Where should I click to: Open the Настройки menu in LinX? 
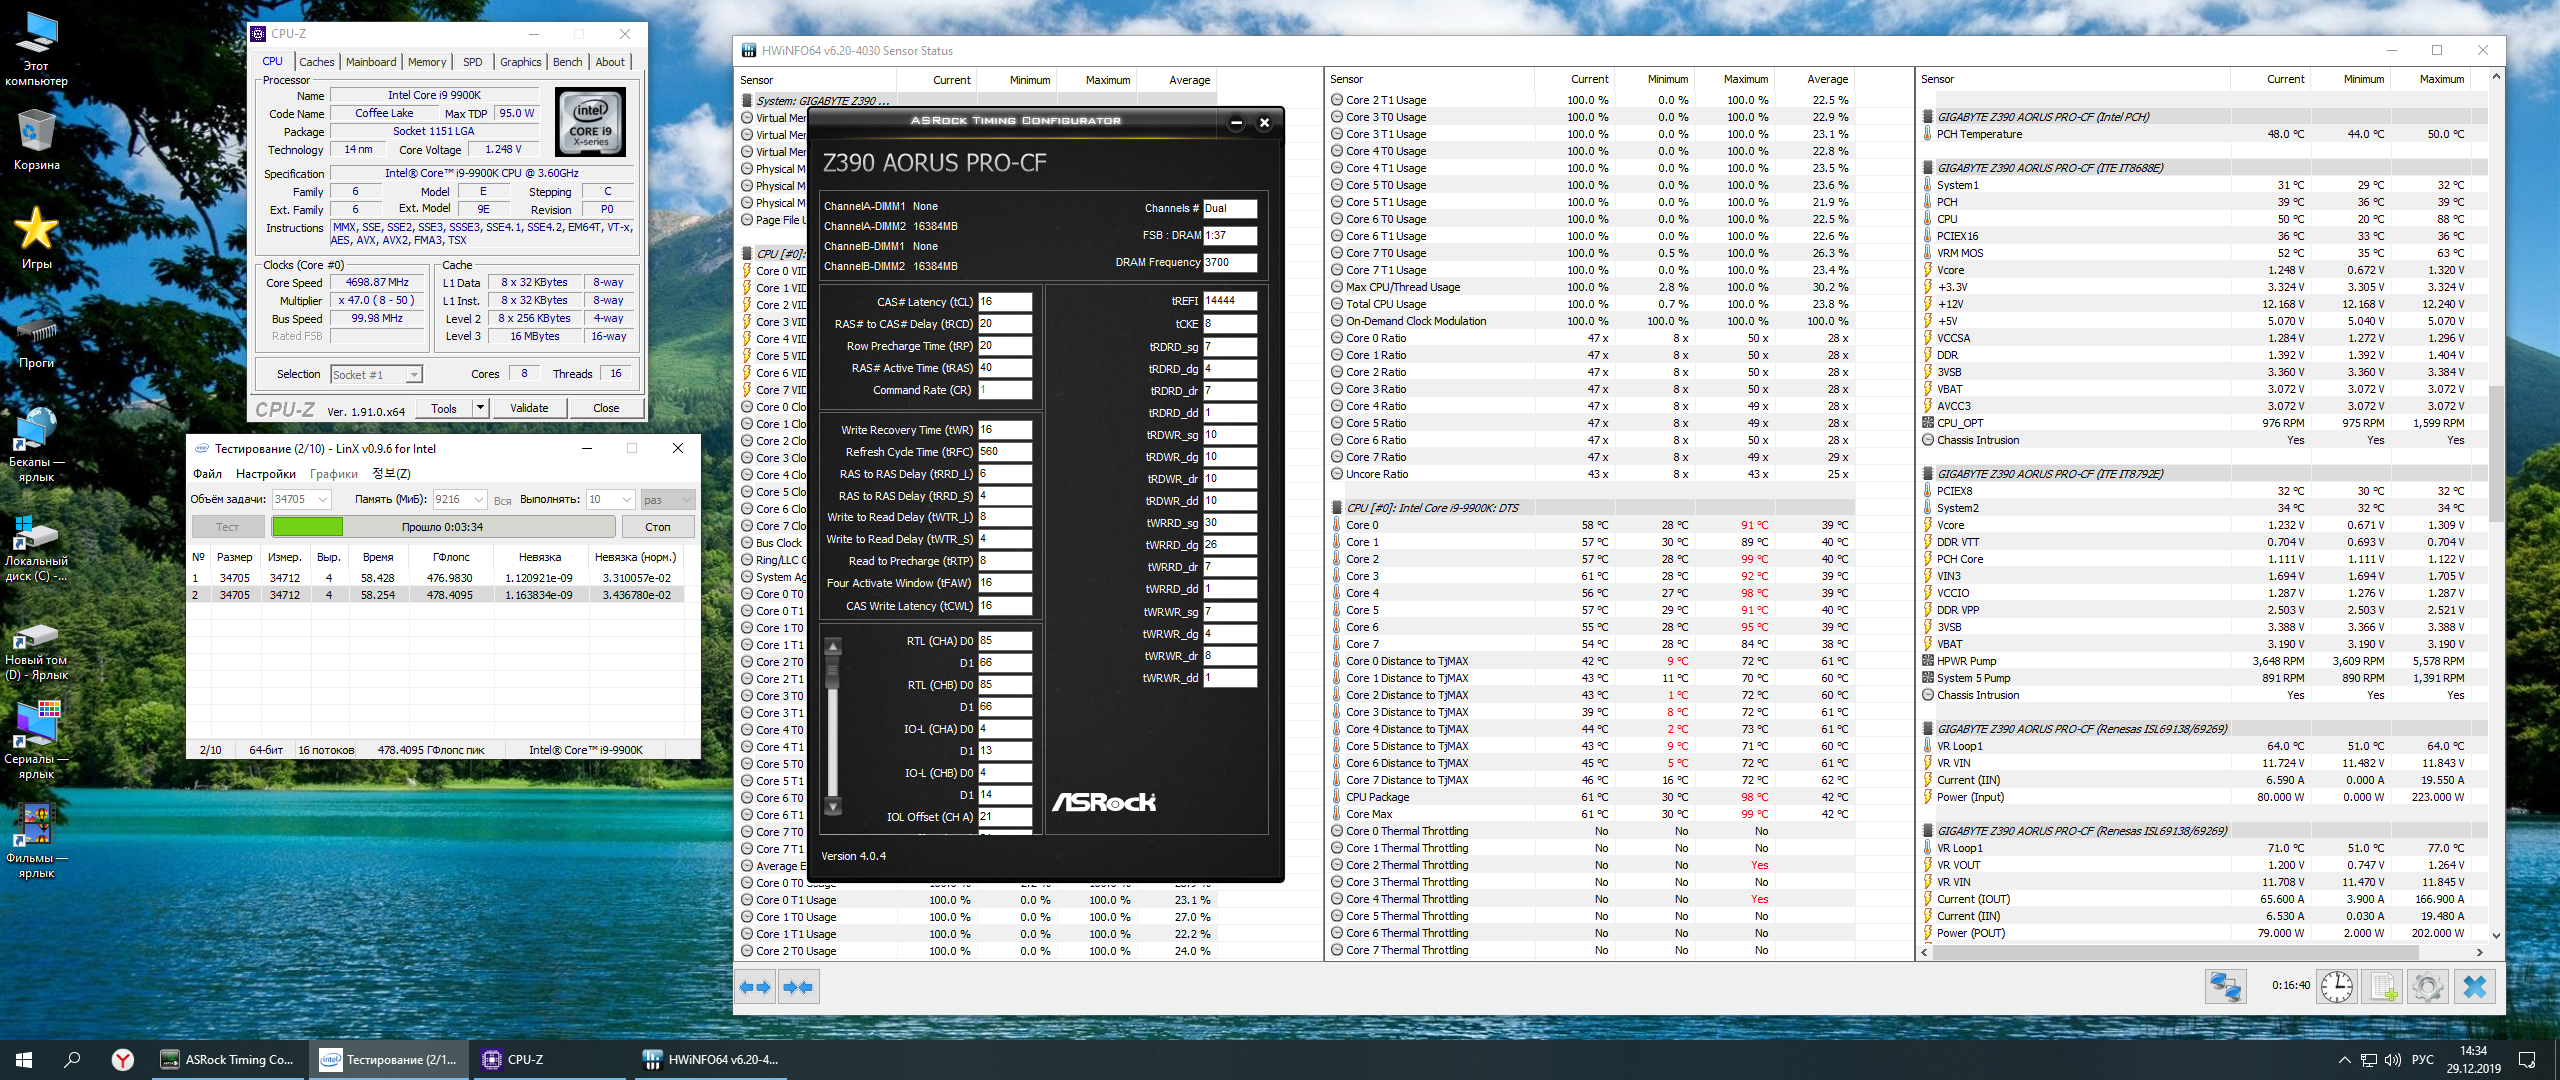pos(265,474)
